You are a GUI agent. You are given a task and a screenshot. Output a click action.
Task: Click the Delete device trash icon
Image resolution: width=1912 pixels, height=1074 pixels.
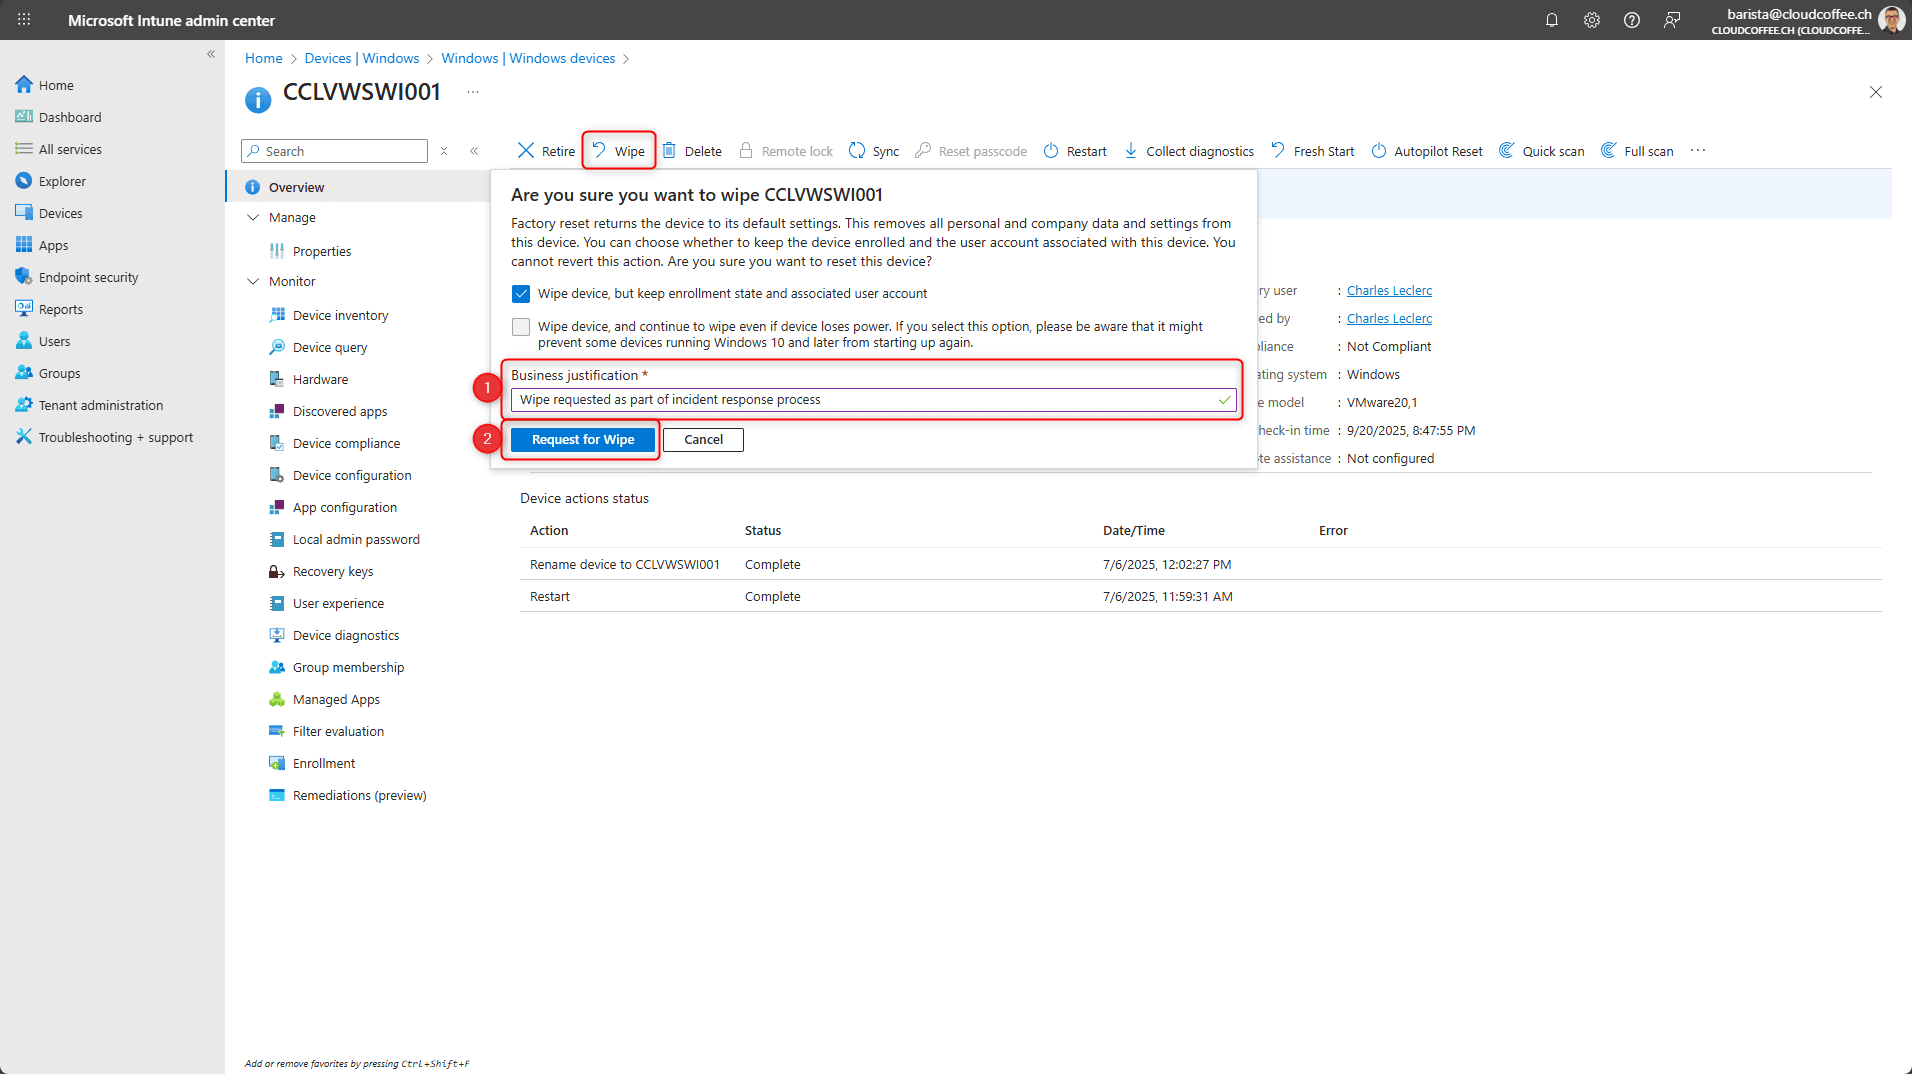tap(669, 151)
